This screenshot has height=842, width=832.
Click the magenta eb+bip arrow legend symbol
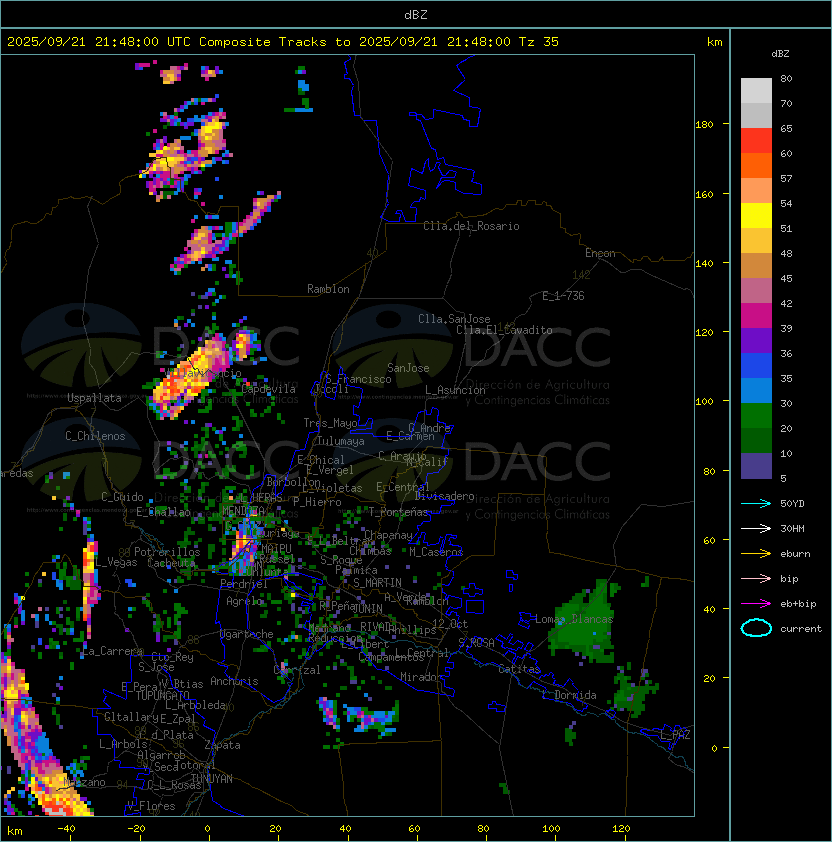(x=756, y=604)
